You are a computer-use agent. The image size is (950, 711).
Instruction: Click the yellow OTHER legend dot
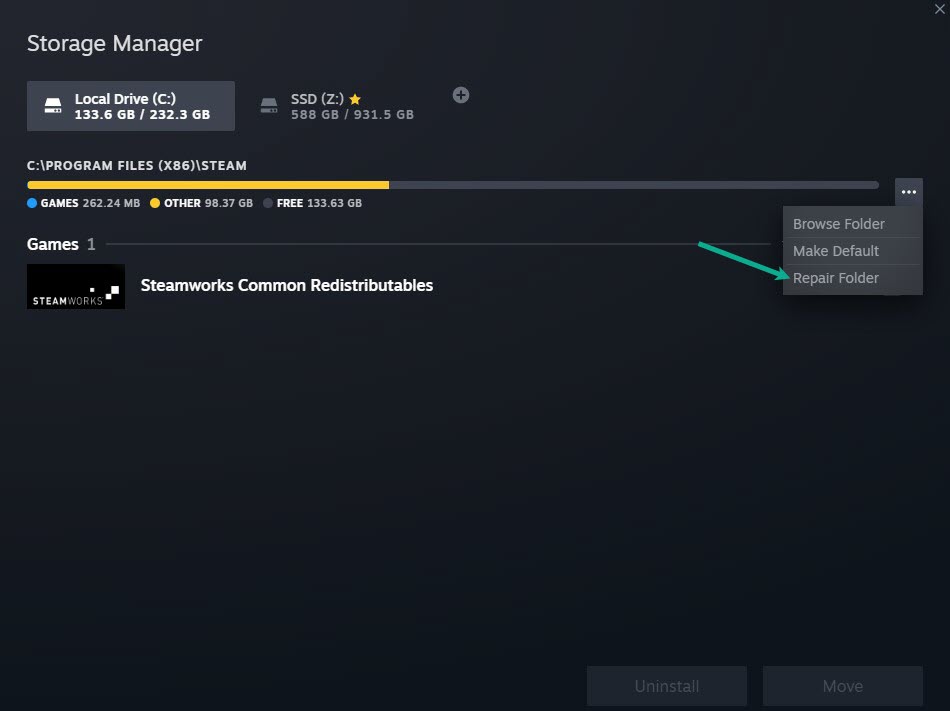[x=155, y=203]
